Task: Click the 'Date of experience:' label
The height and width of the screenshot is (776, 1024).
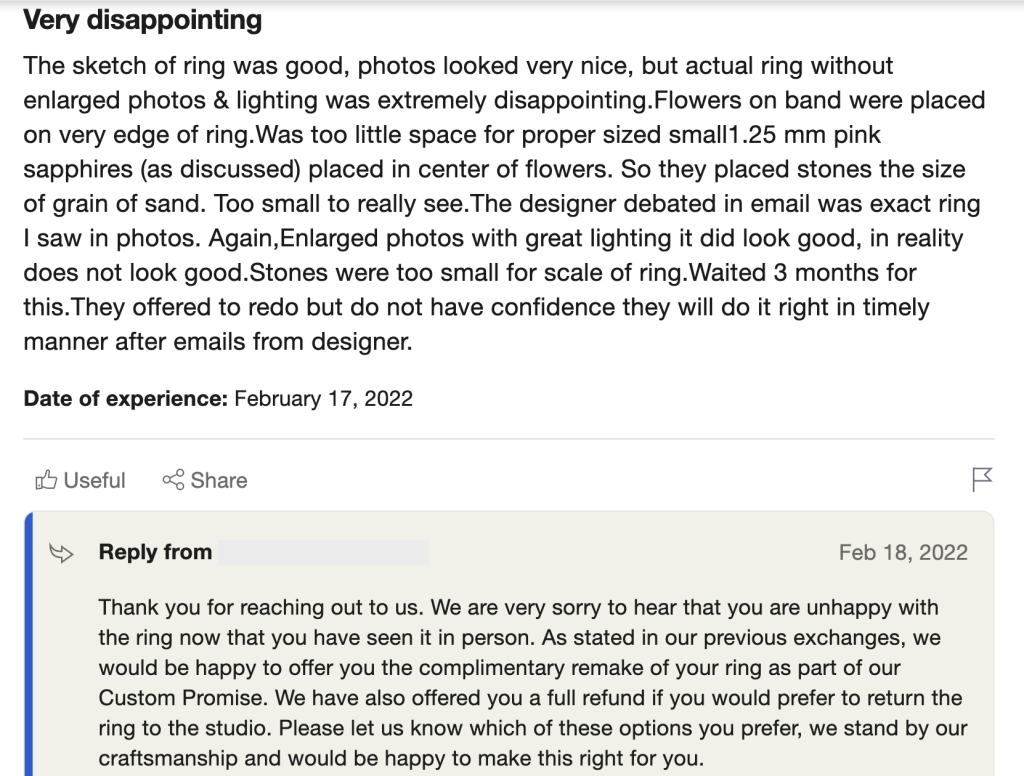Action: [x=125, y=398]
